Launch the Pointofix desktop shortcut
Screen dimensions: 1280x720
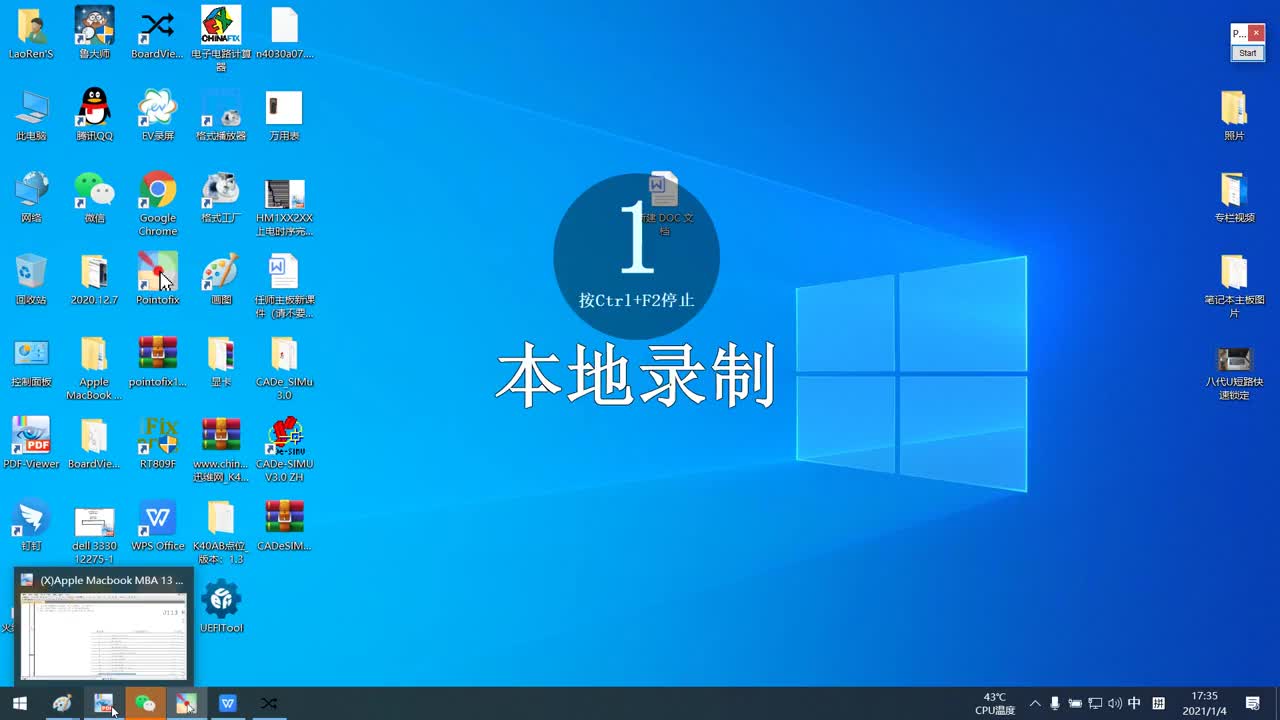[x=157, y=279]
